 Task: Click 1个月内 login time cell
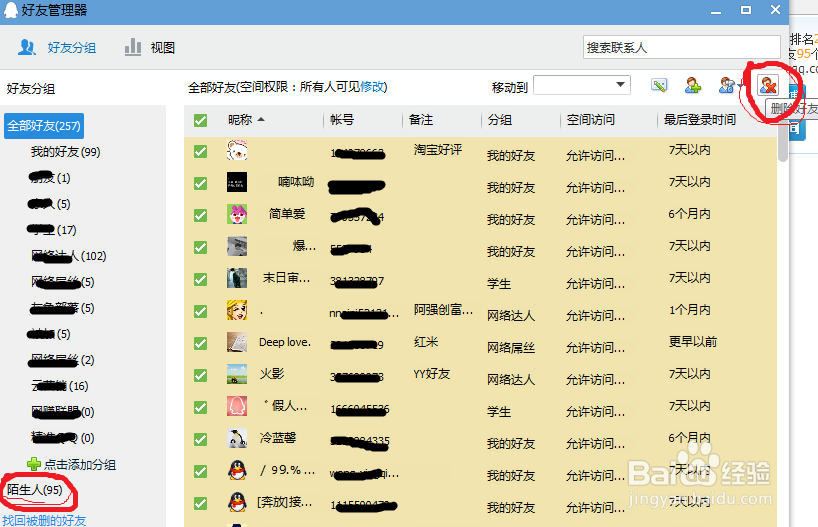click(690, 310)
